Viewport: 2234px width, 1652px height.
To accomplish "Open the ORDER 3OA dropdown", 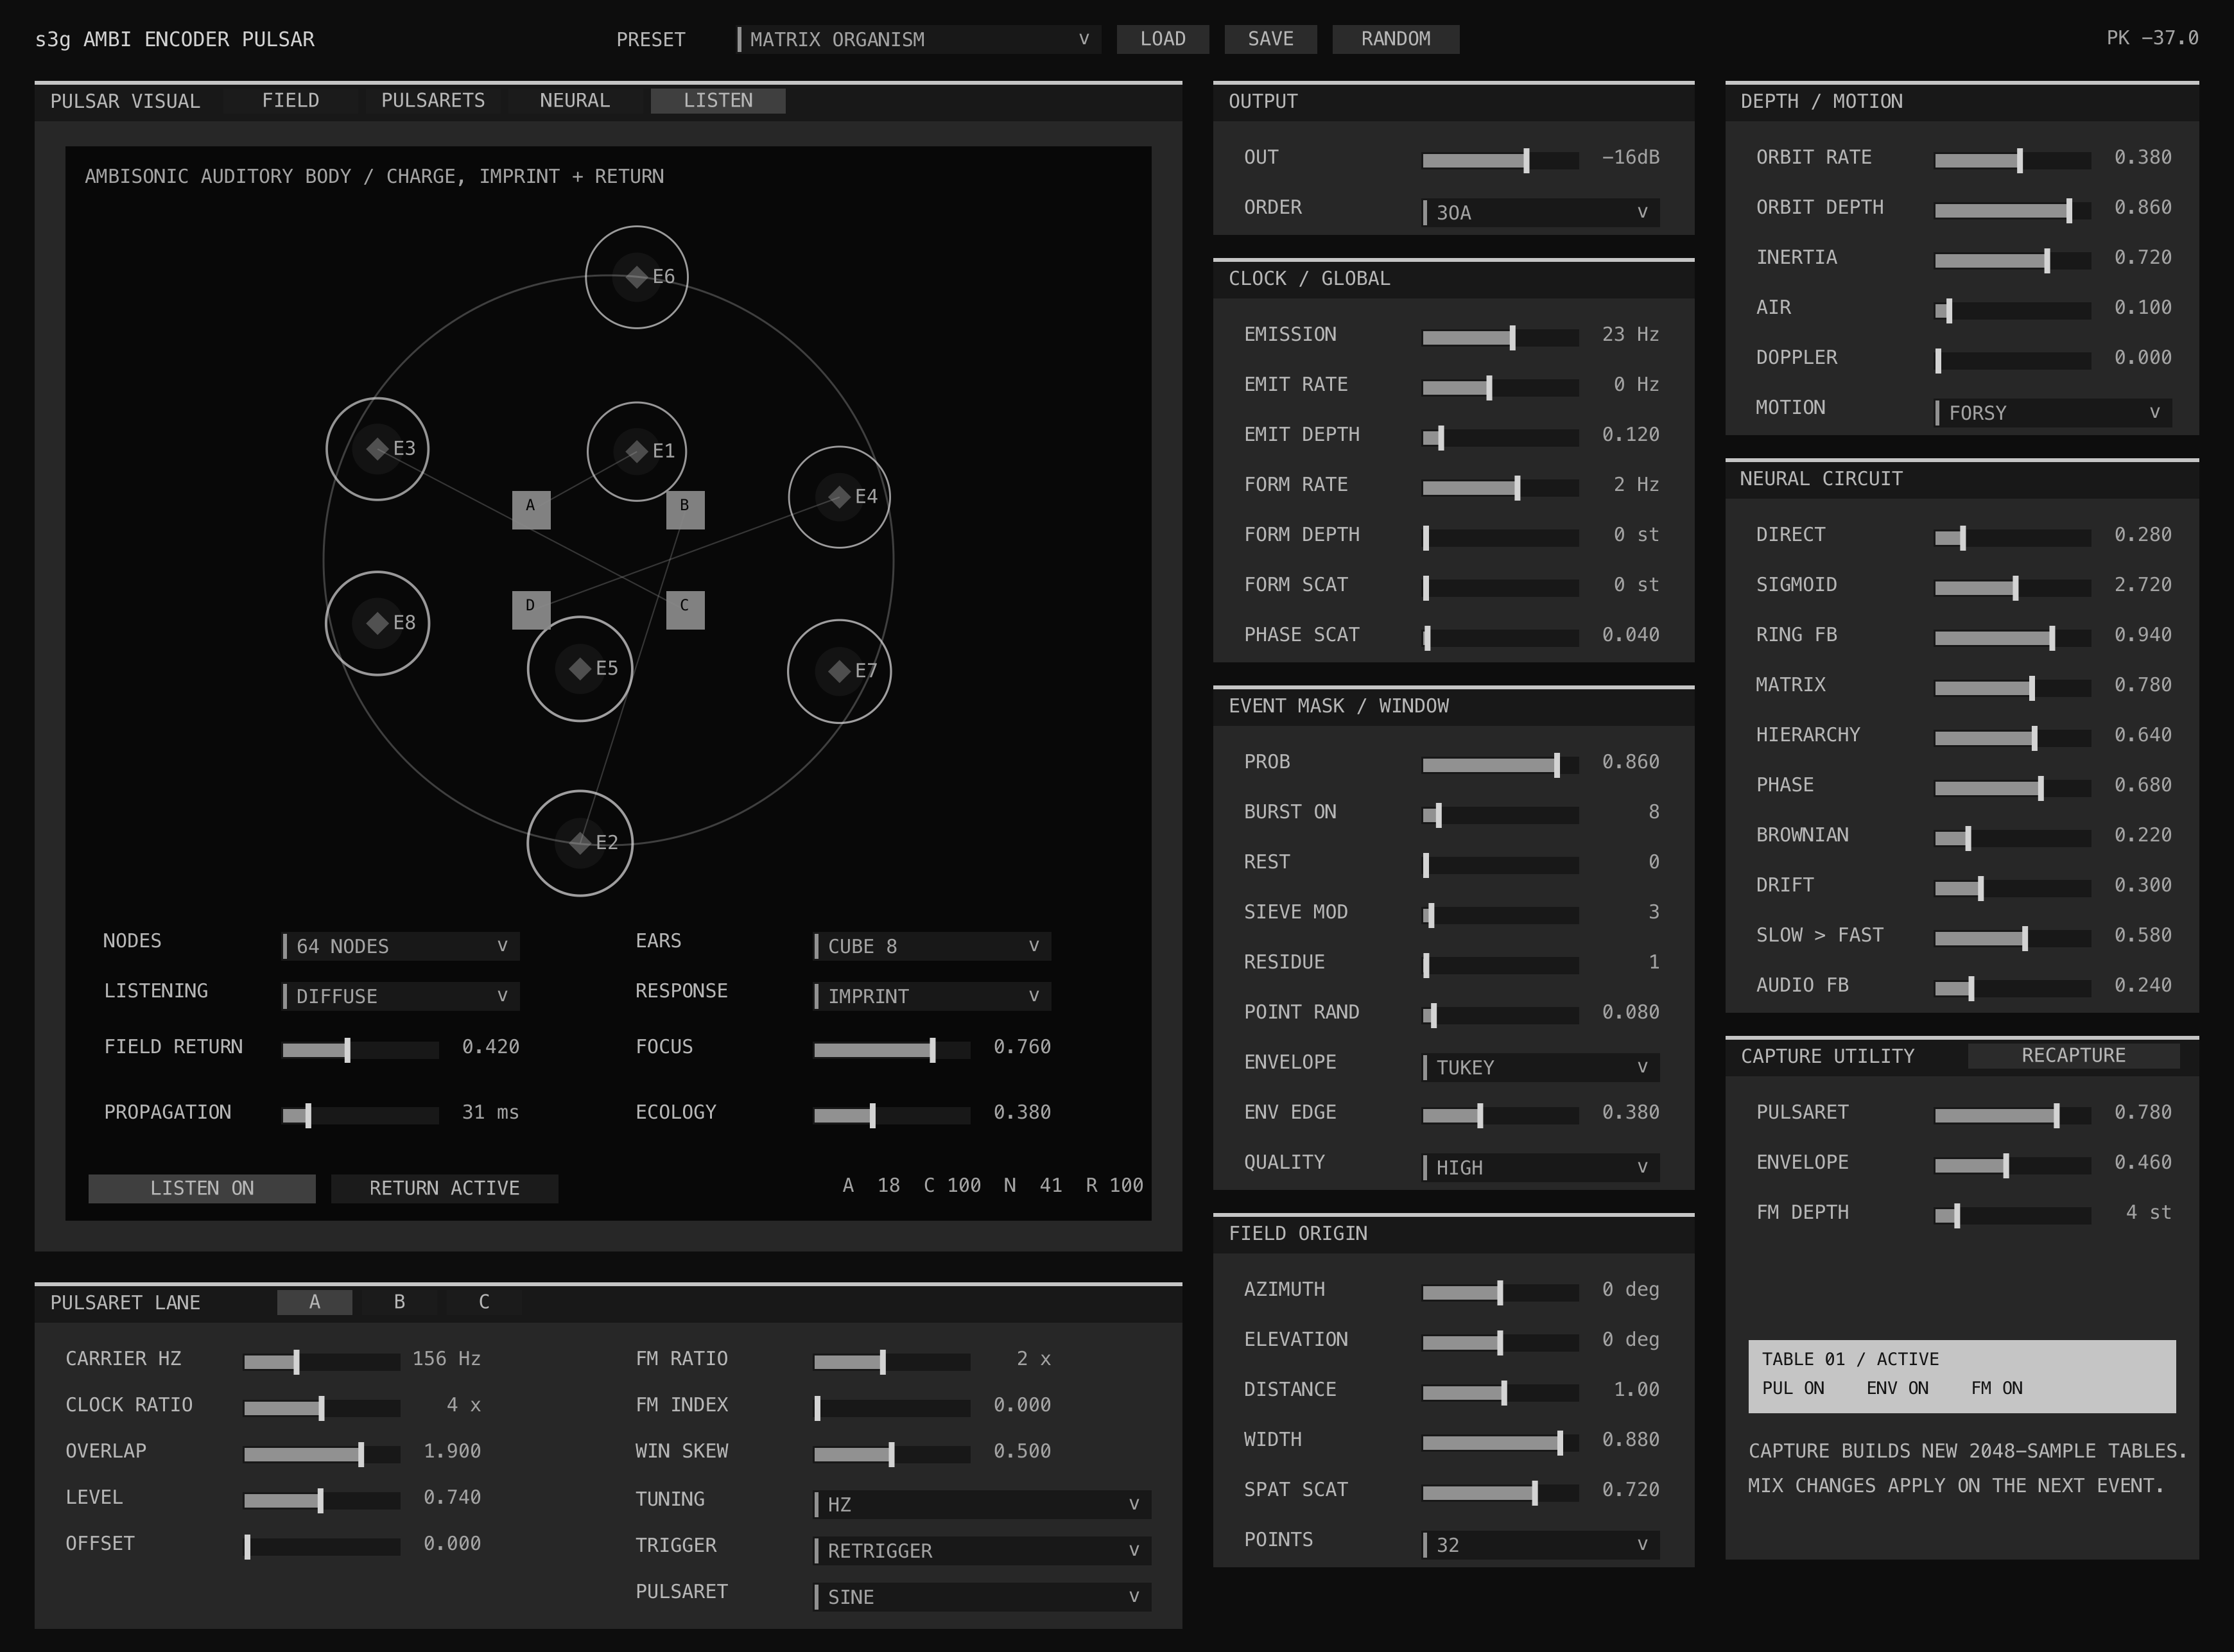I will tap(1541, 212).
